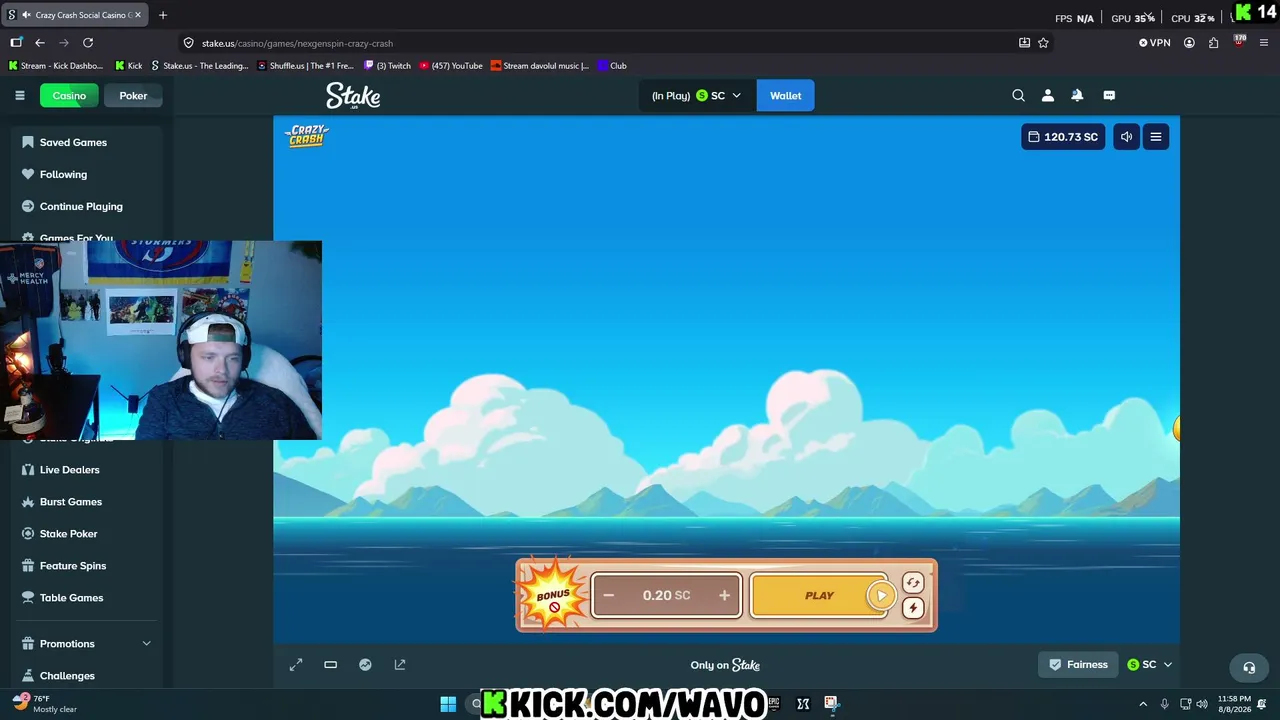The width and height of the screenshot is (1280, 720).
Task: Open the Kick bookmark
Action: (x=128, y=66)
